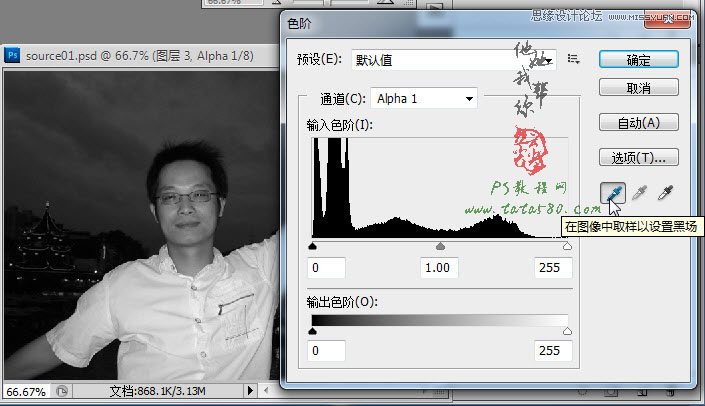Click the output highlight field 255
705x406 pixels.
(x=553, y=351)
